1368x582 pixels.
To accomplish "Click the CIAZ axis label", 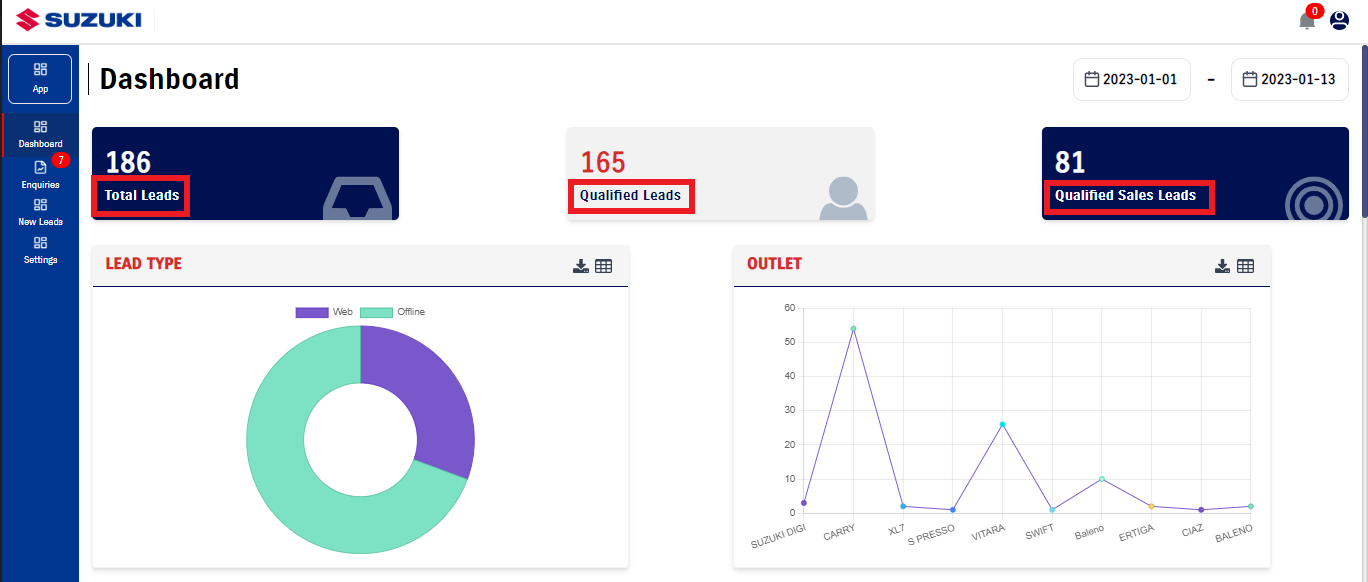I will (x=1192, y=530).
